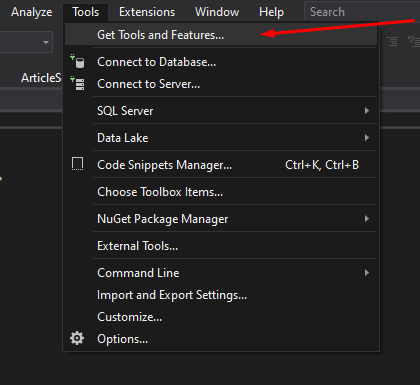Click the Connect to Server icon
The width and height of the screenshot is (420, 385).
tap(77, 84)
